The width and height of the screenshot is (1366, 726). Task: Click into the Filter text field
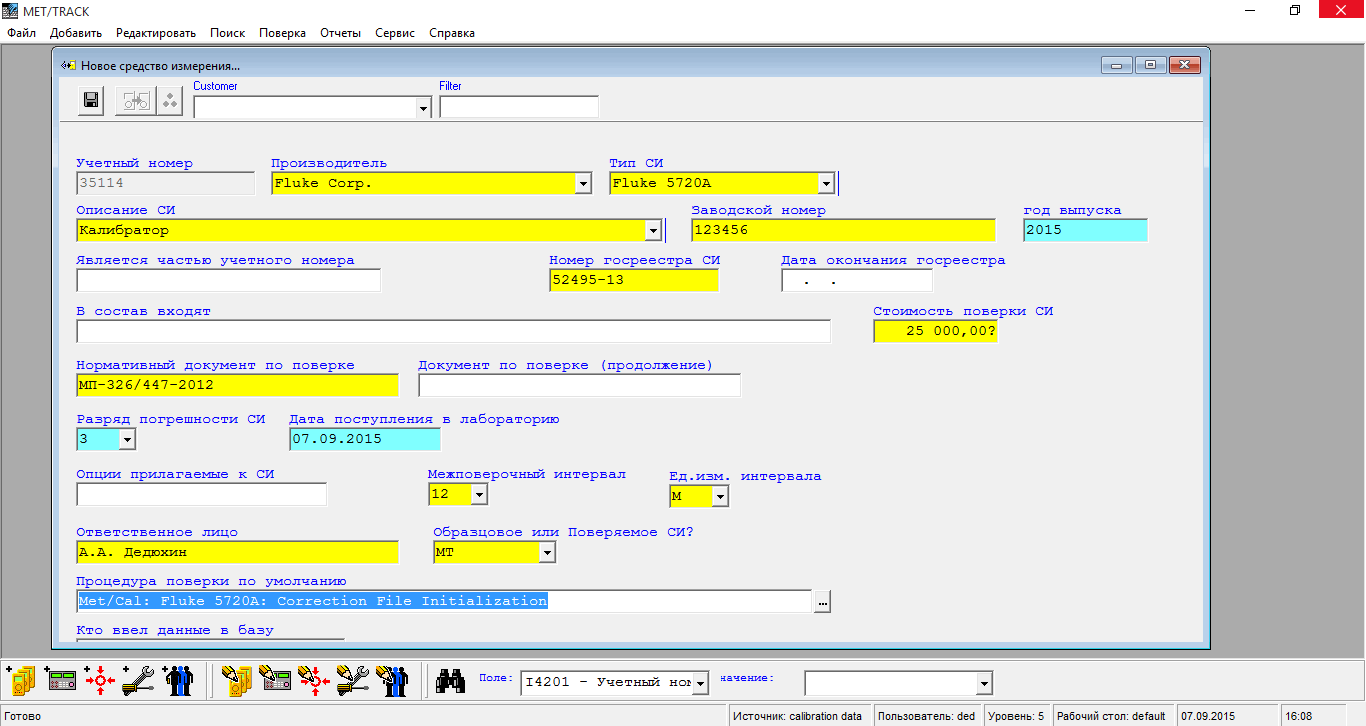coord(518,107)
